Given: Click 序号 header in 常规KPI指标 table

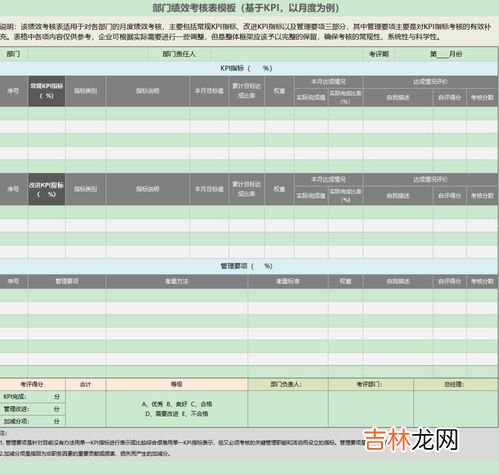Looking at the screenshot, I should [x=14, y=91].
